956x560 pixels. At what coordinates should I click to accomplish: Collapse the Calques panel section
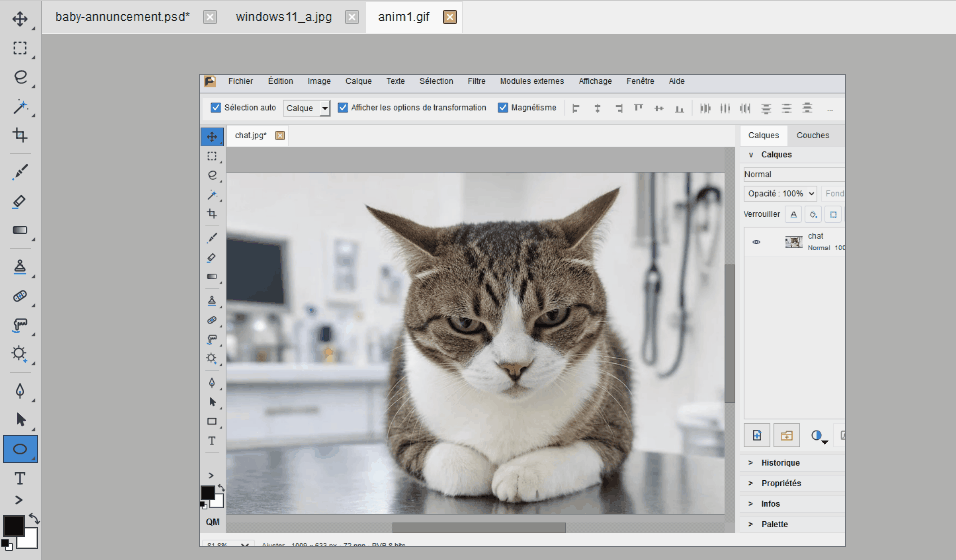point(751,155)
